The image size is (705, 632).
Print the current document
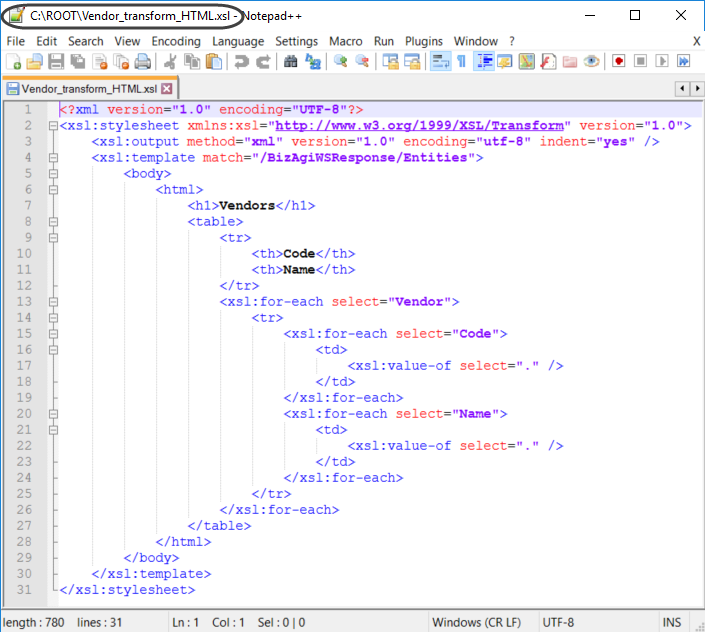(x=143, y=62)
